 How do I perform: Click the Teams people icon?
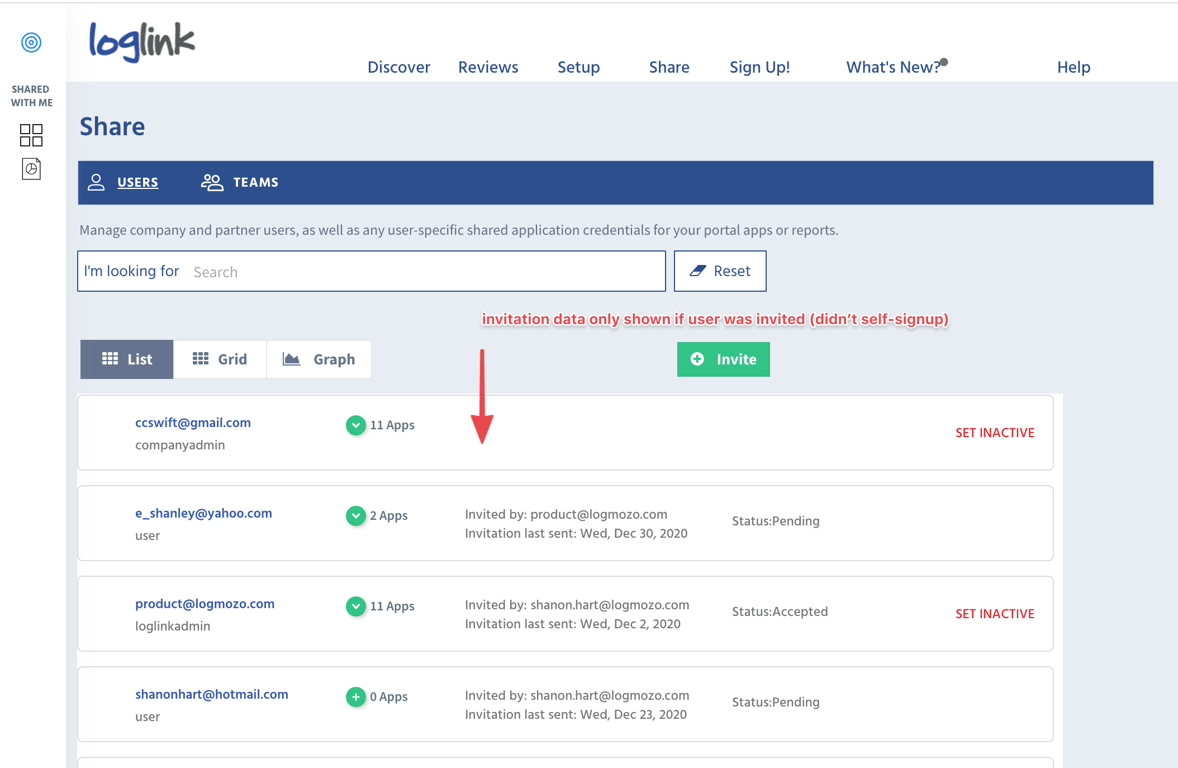click(212, 182)
